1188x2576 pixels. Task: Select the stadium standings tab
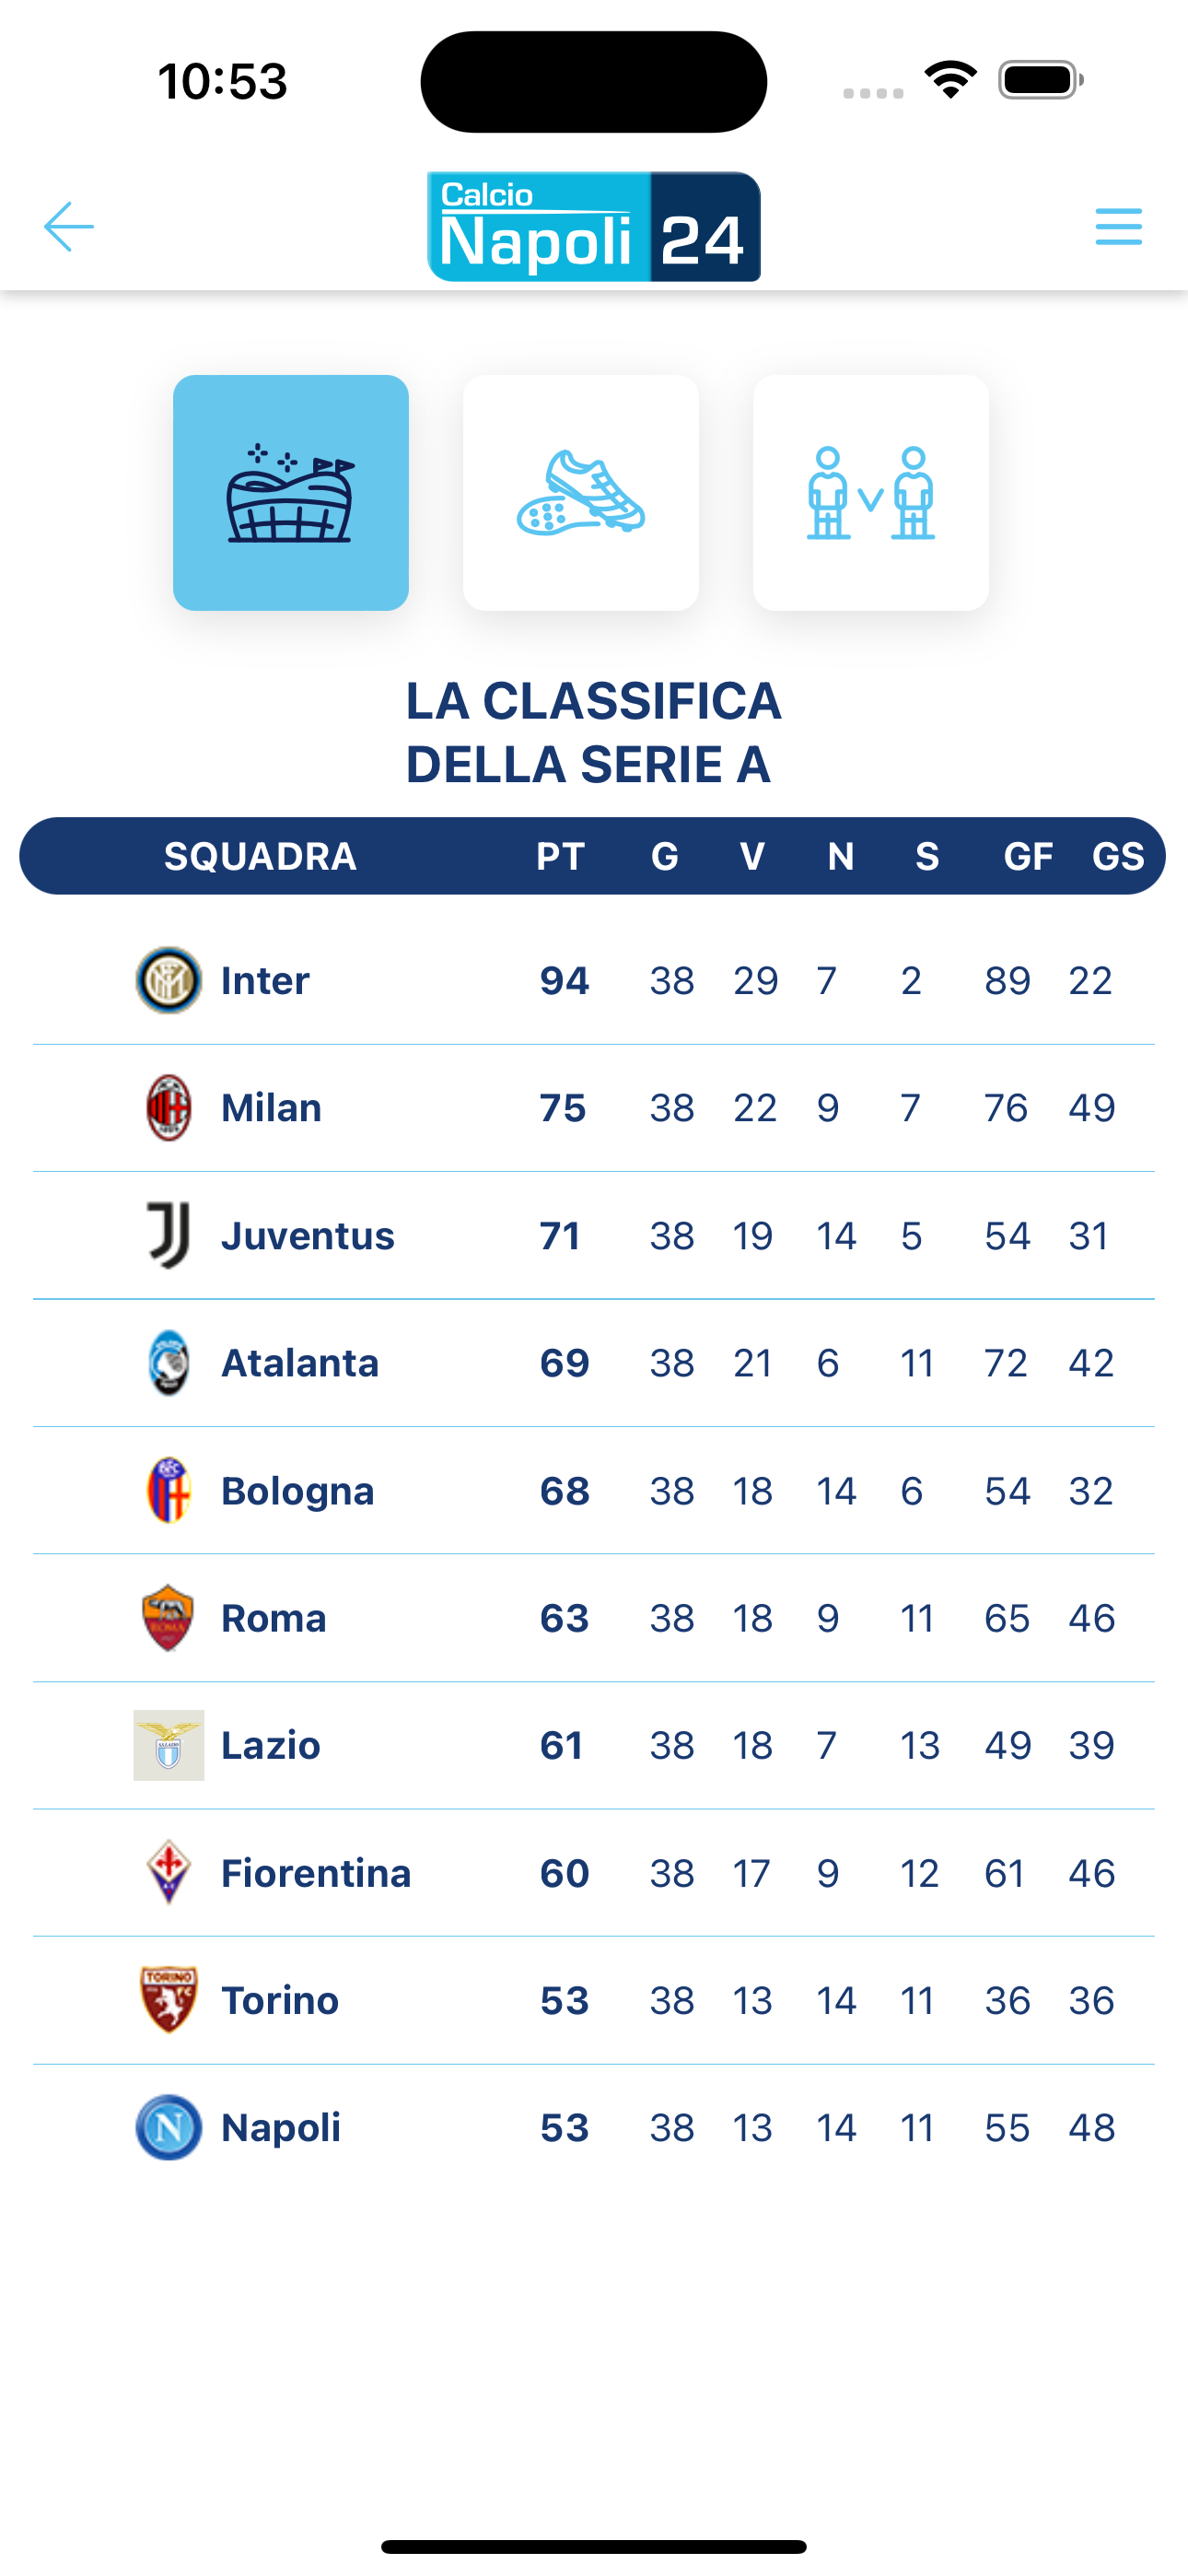click(x=291, y=493)
